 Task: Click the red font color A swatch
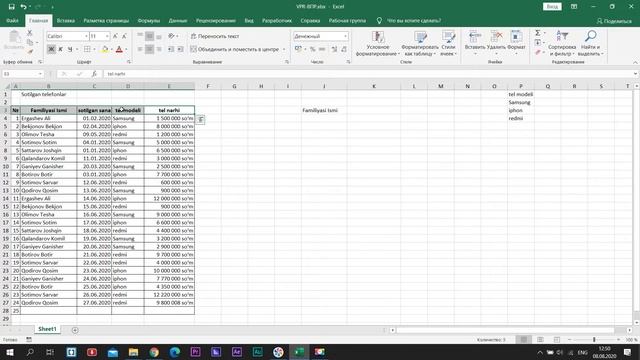point(119,49)
